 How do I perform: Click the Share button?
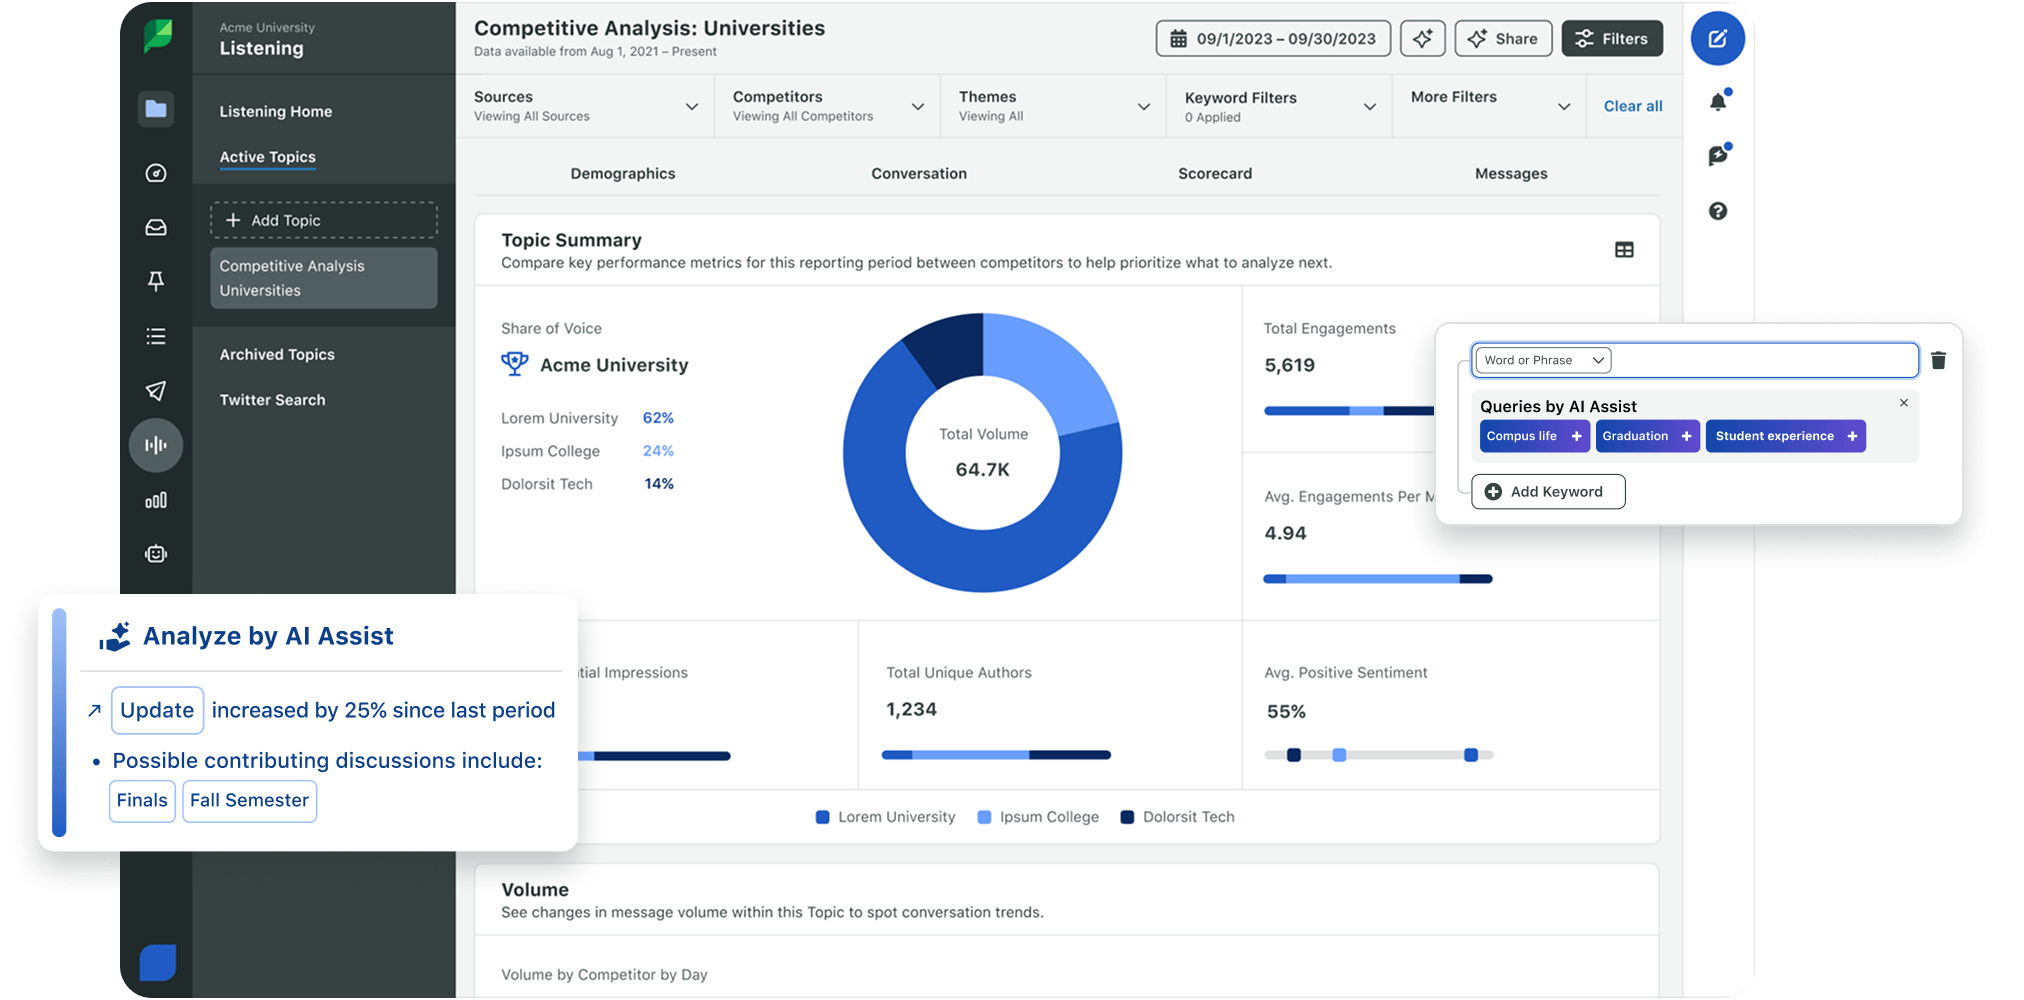point(1503,38)
